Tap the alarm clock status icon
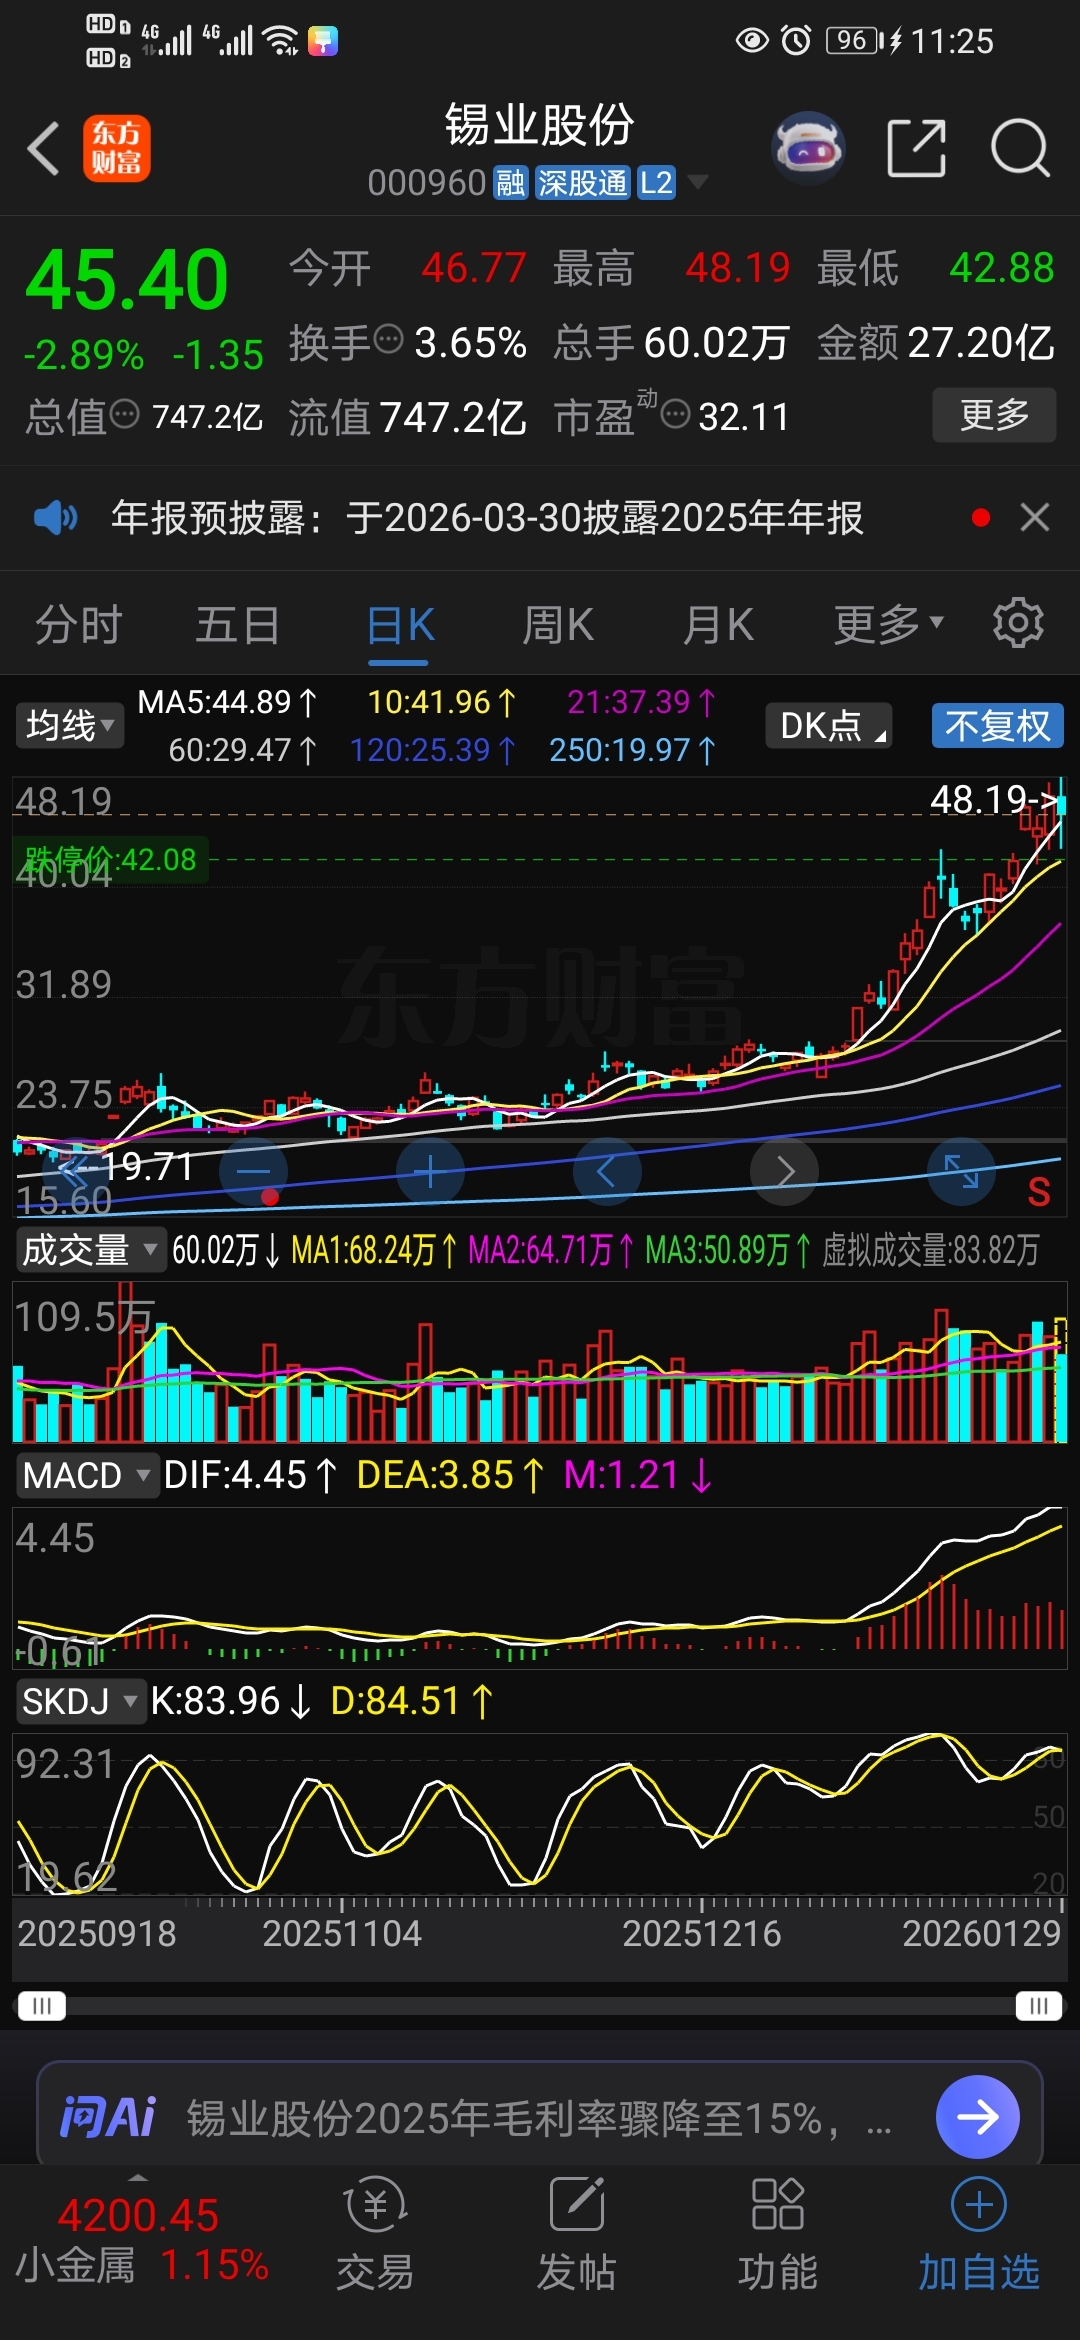Viewport: 1080px width, 2340px height. tap(796, 40)
